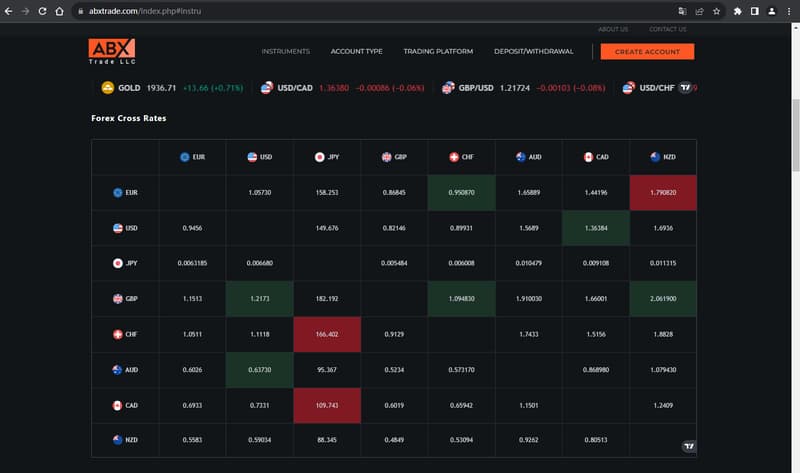Click the GOLD coin icon in ticker
Screen dimensions: 800x473
tap(107, 88)
